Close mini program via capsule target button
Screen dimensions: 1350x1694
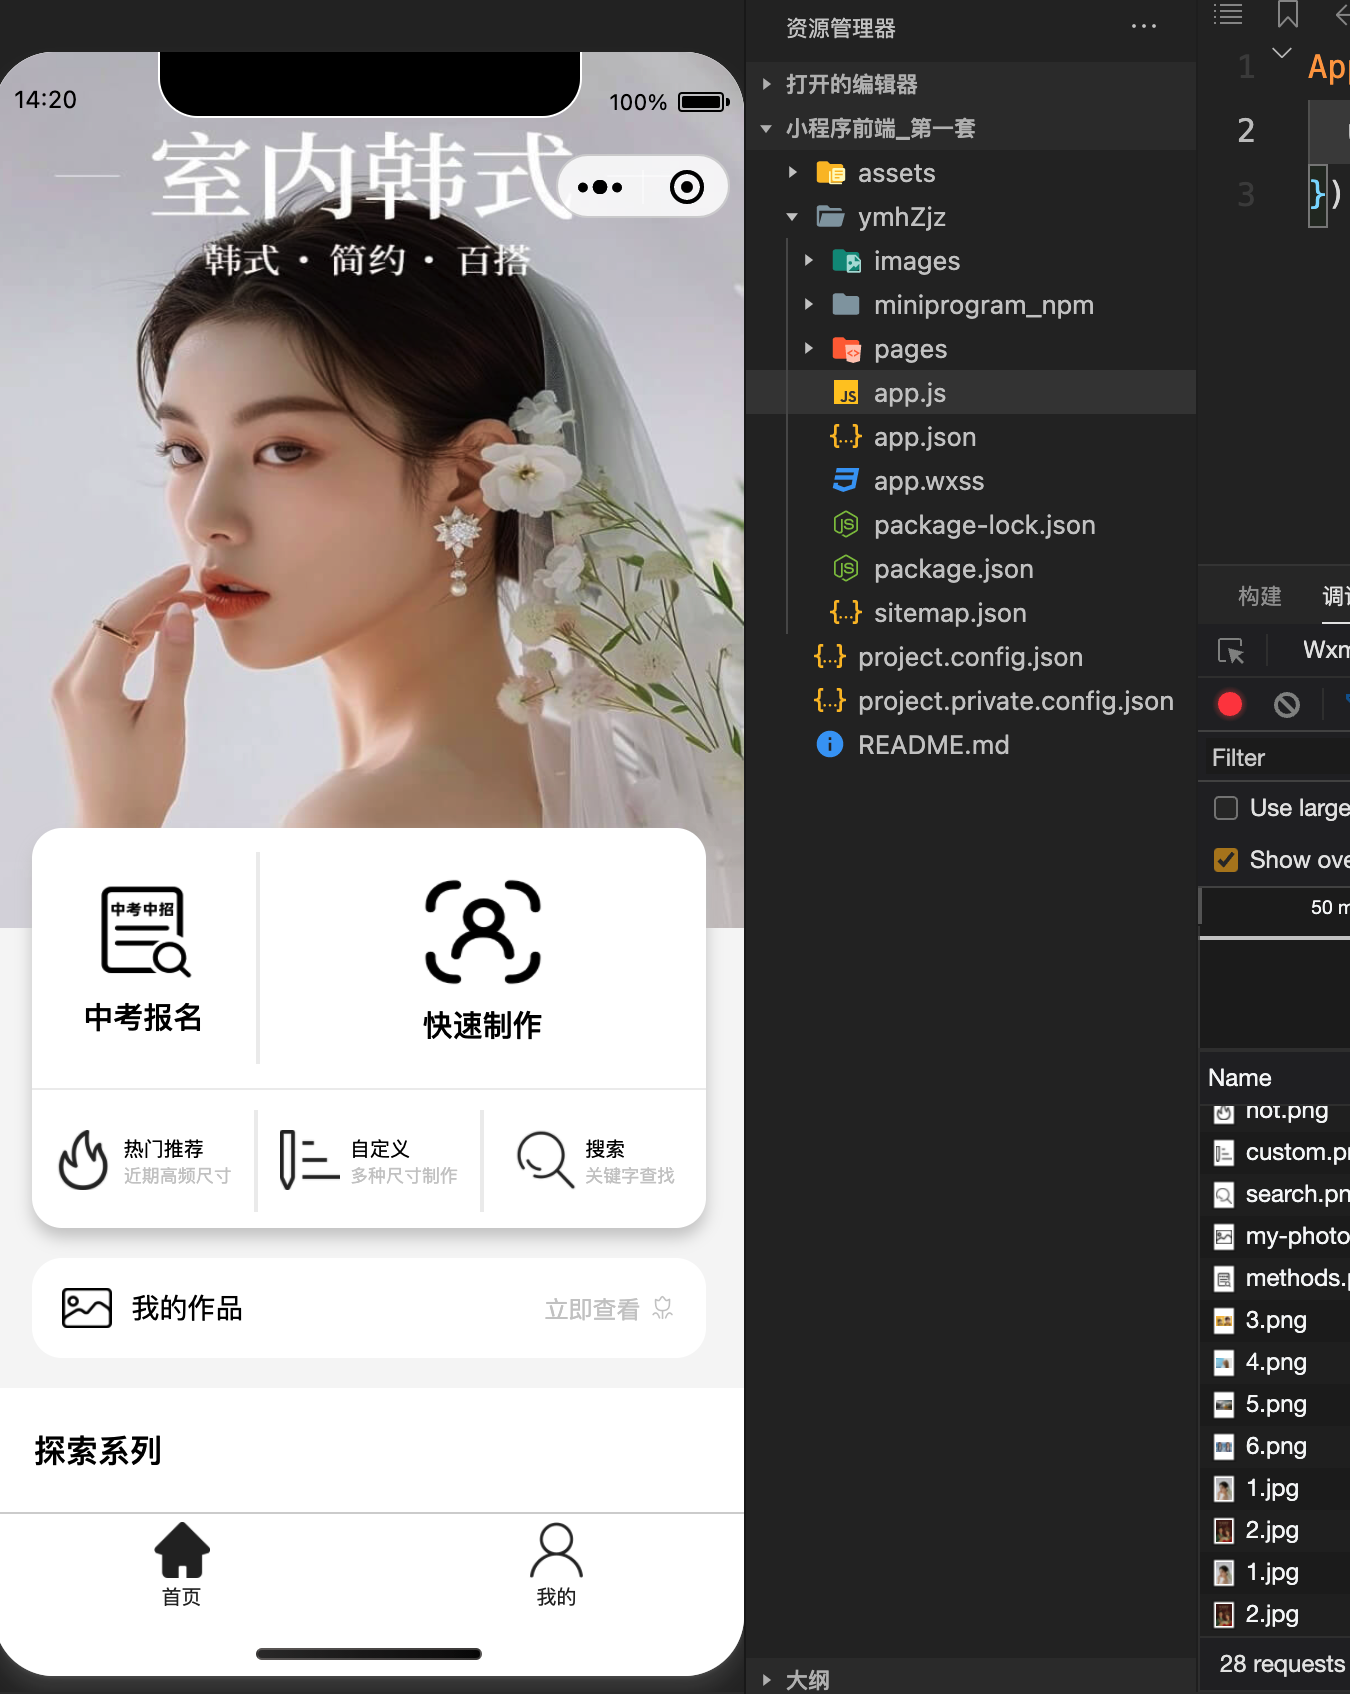pyautogui.click(x=687, y=187)
